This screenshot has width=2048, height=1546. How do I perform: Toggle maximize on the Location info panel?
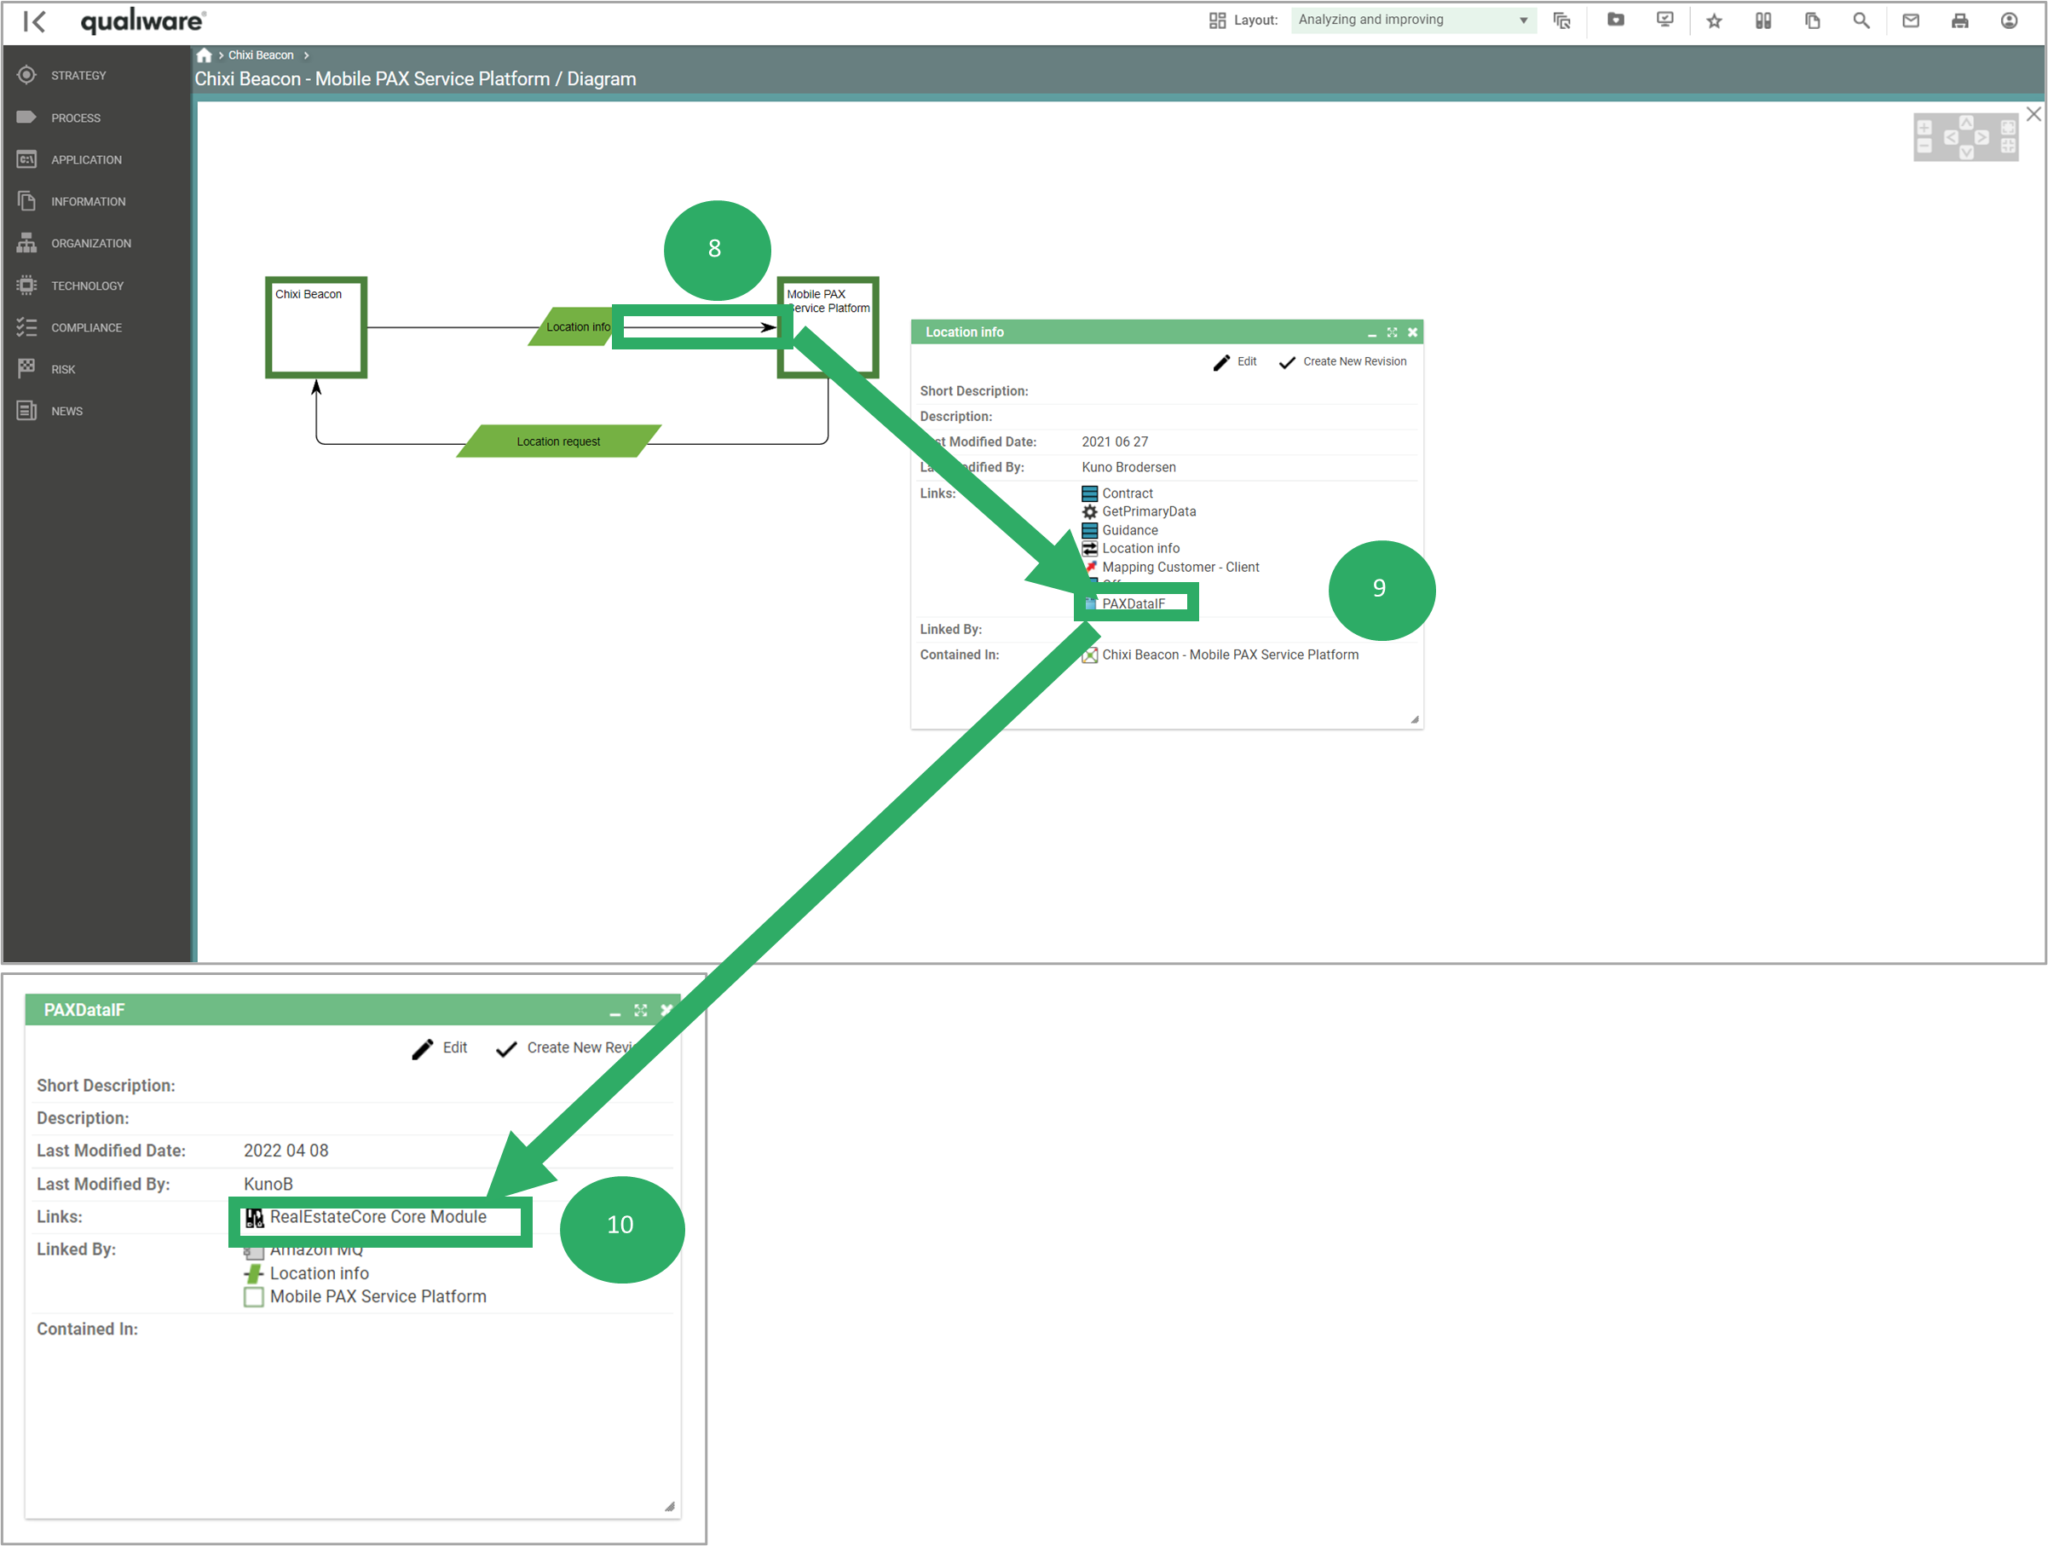point(1392,332)
